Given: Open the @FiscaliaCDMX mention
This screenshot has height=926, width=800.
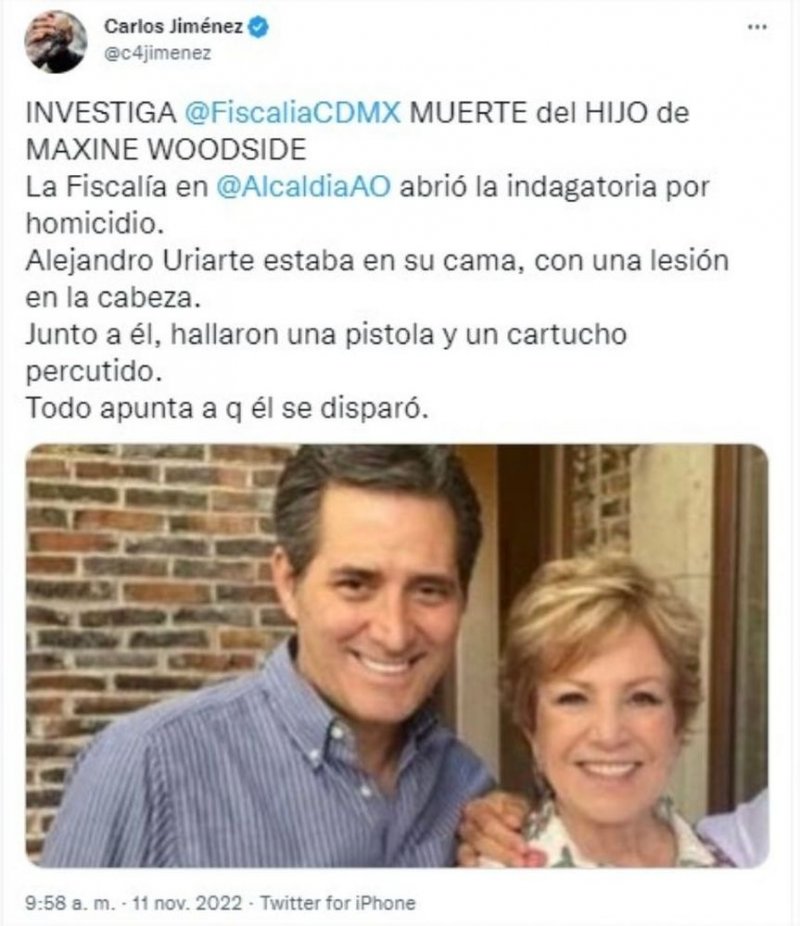Looking at the screenshot, I should coord(293,112).
